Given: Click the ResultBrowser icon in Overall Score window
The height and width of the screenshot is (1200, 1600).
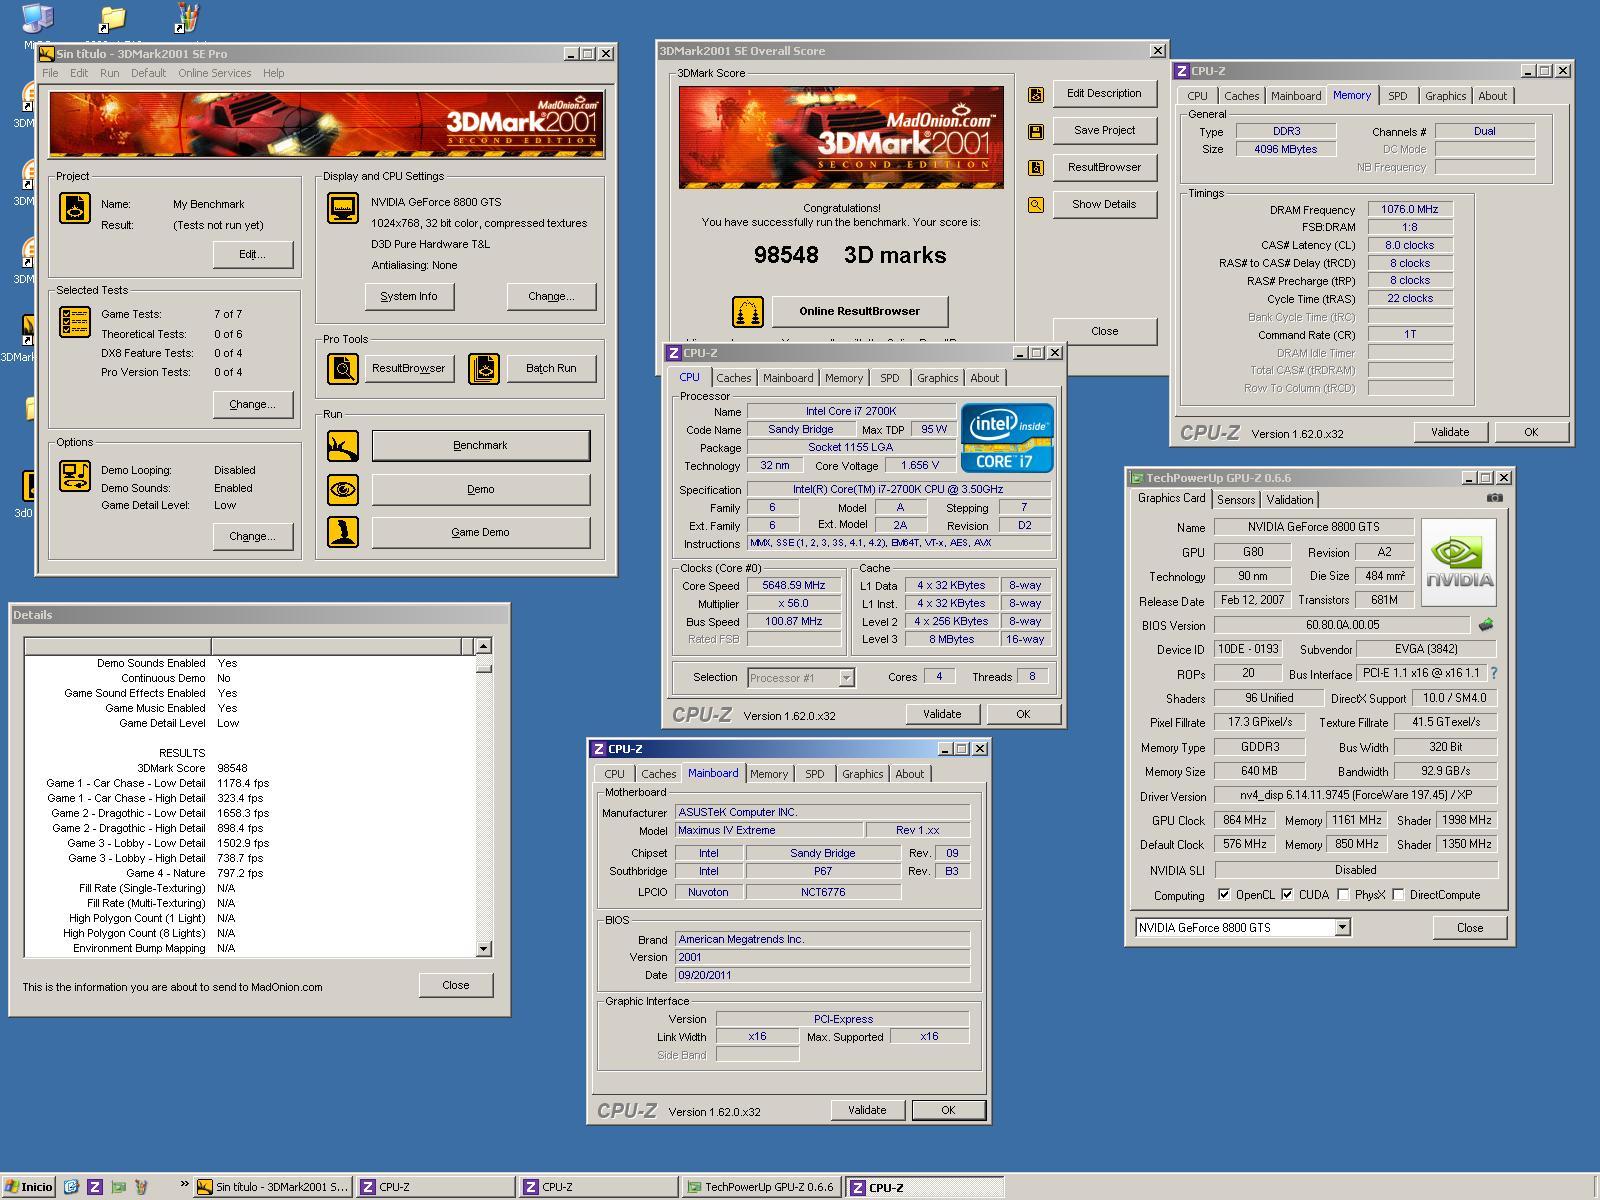Looking at the screenshot, I should (1036, 168).
